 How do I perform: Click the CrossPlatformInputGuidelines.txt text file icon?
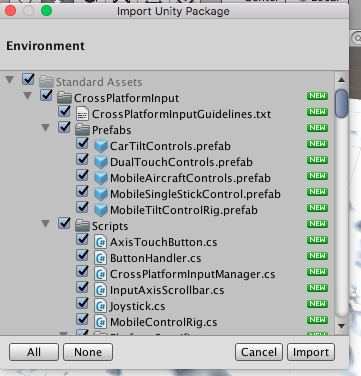(x=82, y=114)
